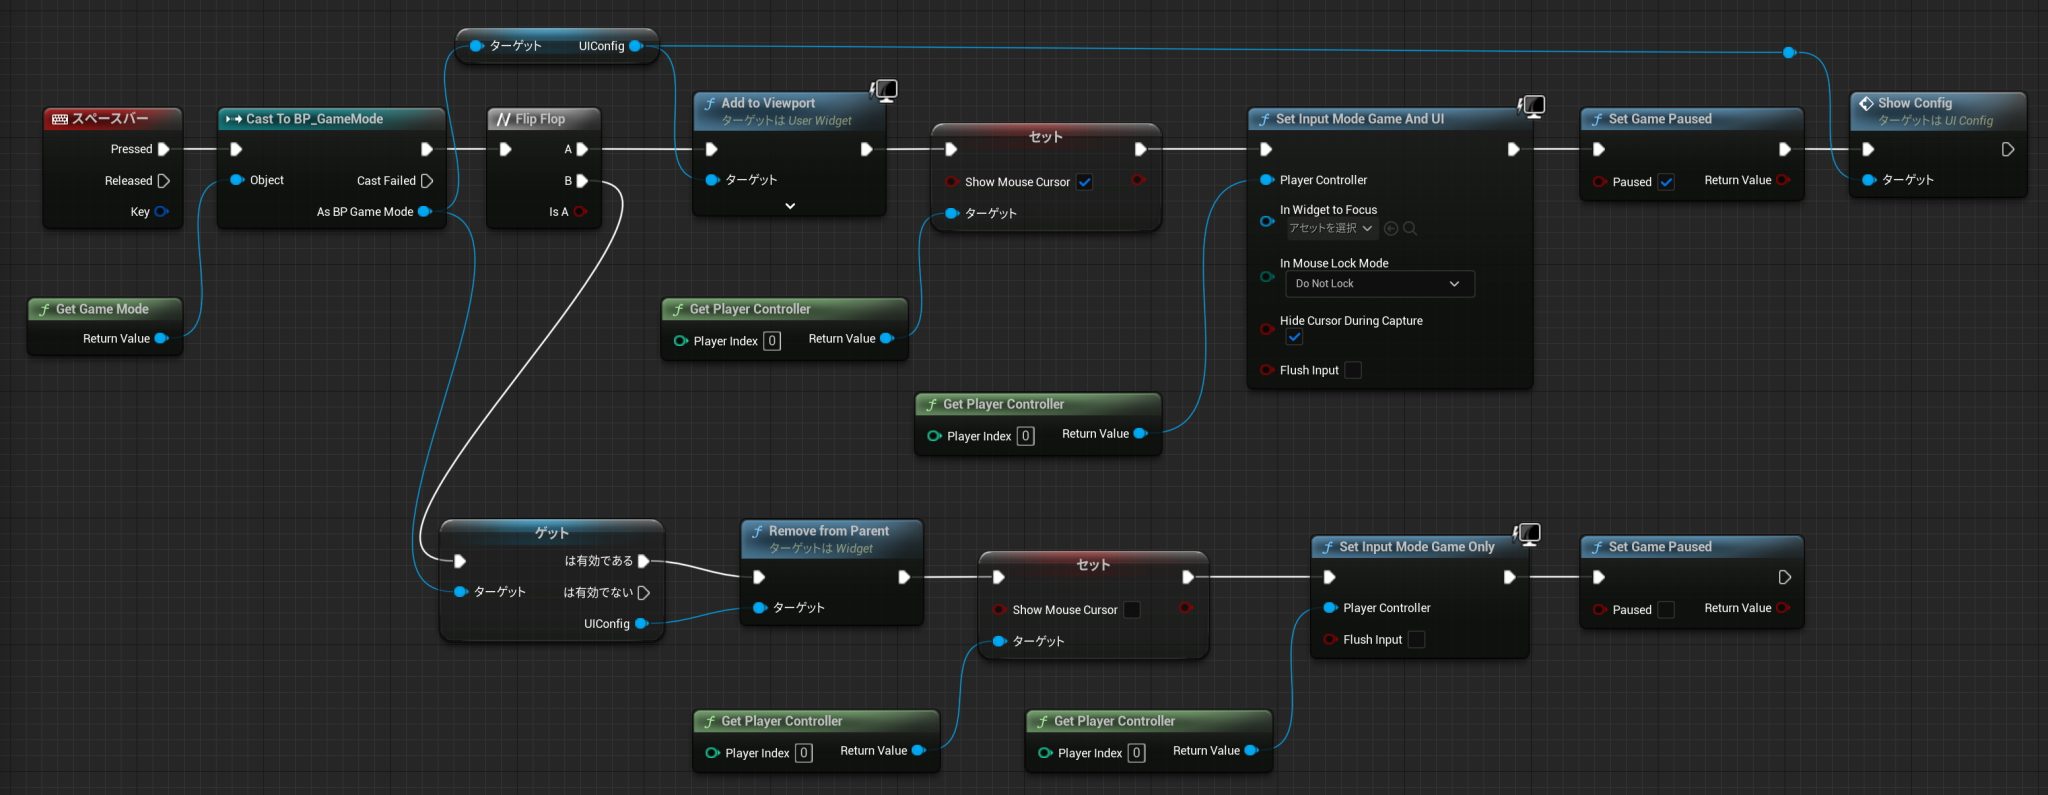
Task: Enable the Flush Input checkbox in Game And UI node
Action: tap(1353, 371)
